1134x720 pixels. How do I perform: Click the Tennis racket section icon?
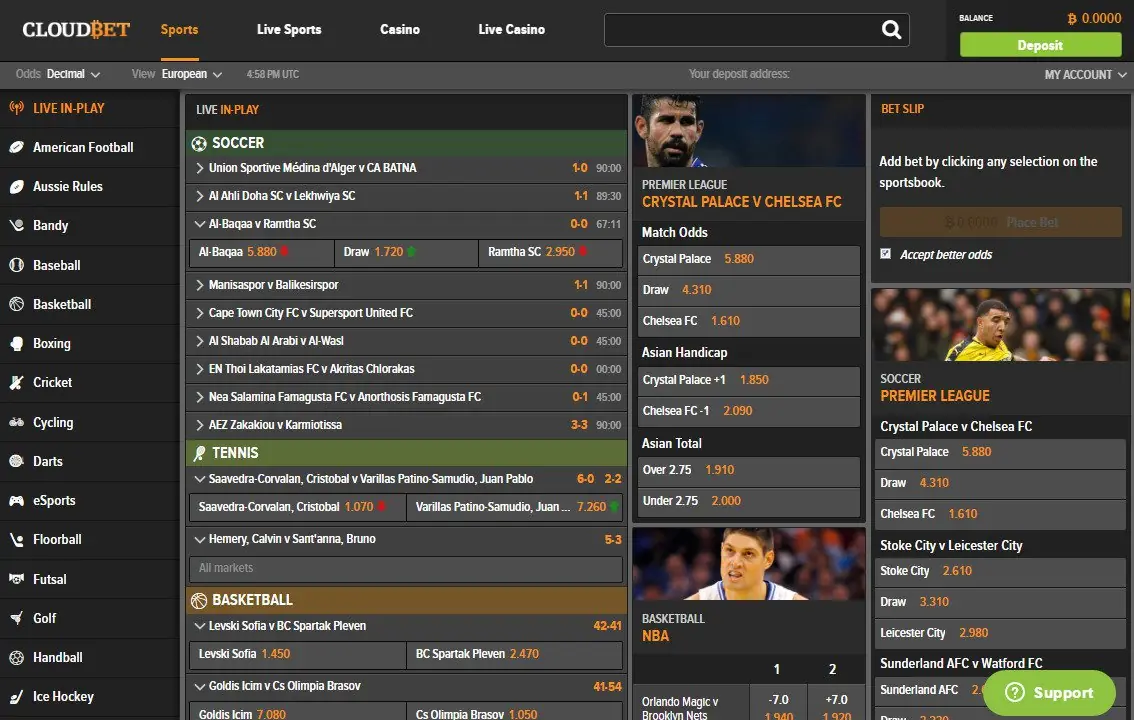tap(199, 453)
